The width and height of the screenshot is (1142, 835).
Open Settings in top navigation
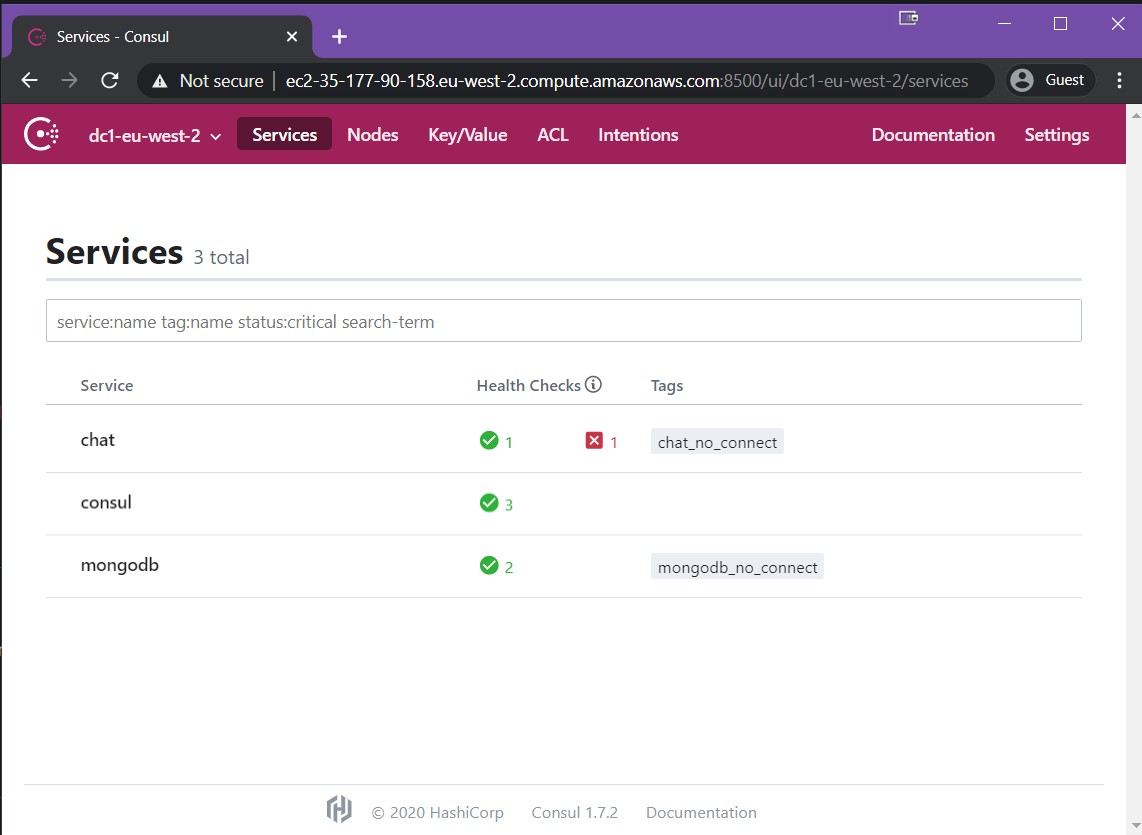pyautogui.click(x=1057, y=135)
